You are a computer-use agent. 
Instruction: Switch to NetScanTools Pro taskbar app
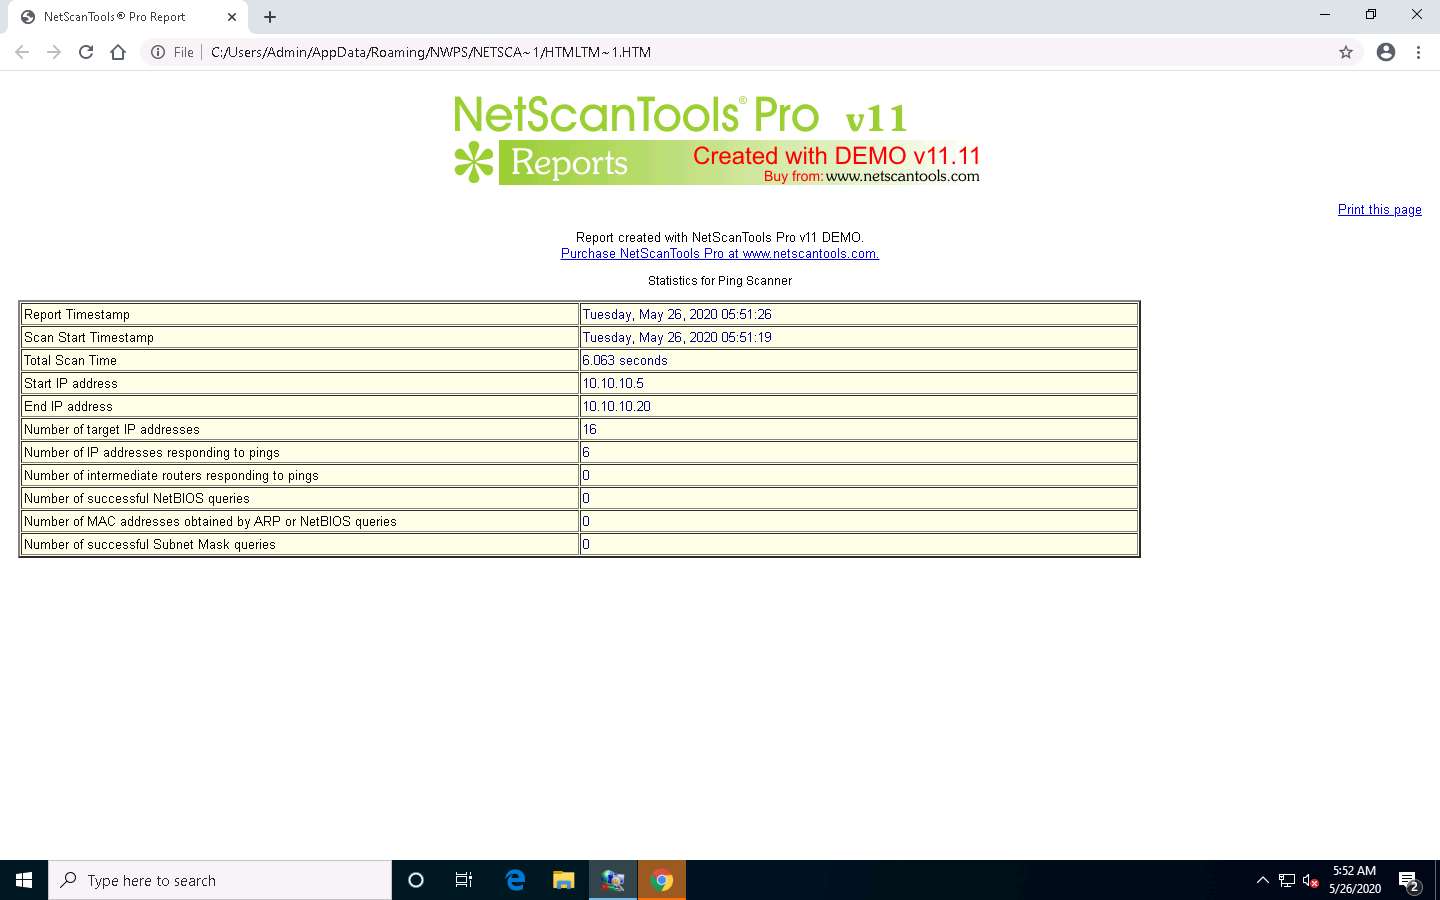click(613, 880)
